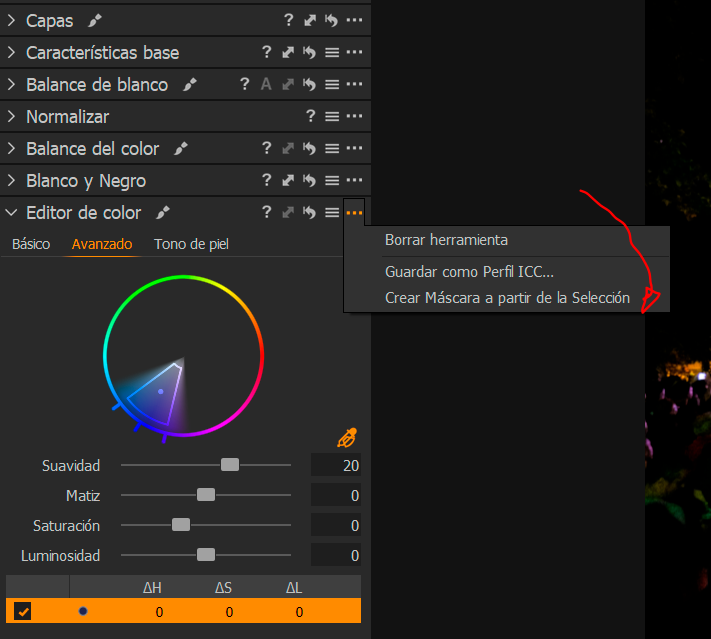711x639 pixels.
Task: Open help for Balance del color
Action: 267,148
